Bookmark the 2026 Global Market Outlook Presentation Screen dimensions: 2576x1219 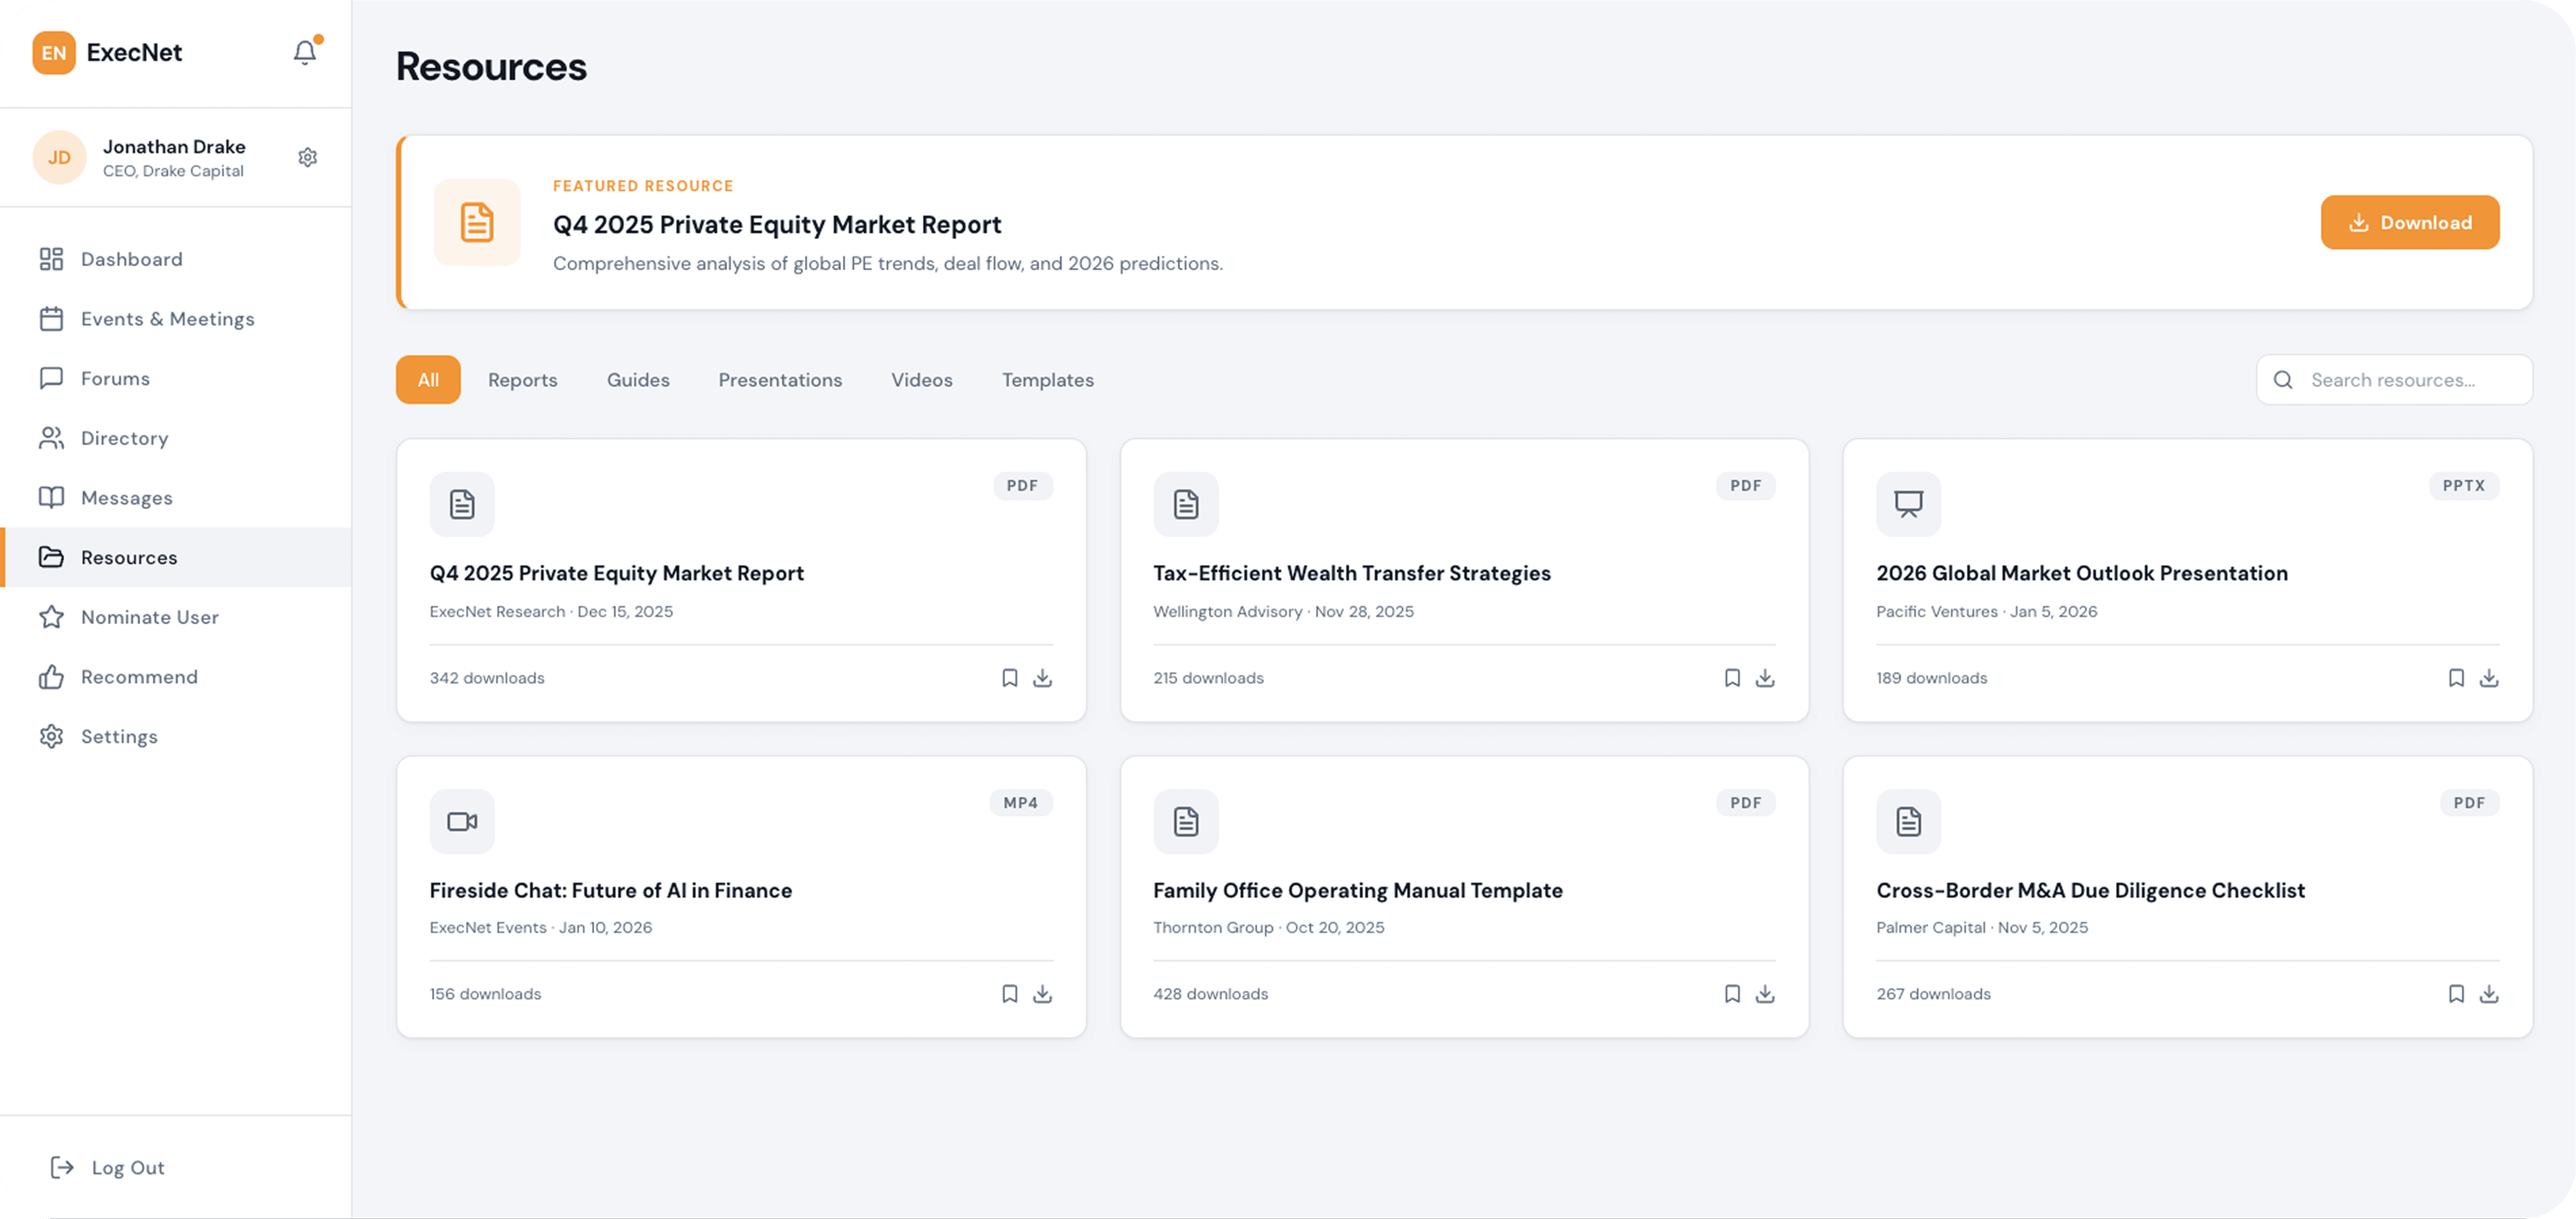pos(2455,678)
